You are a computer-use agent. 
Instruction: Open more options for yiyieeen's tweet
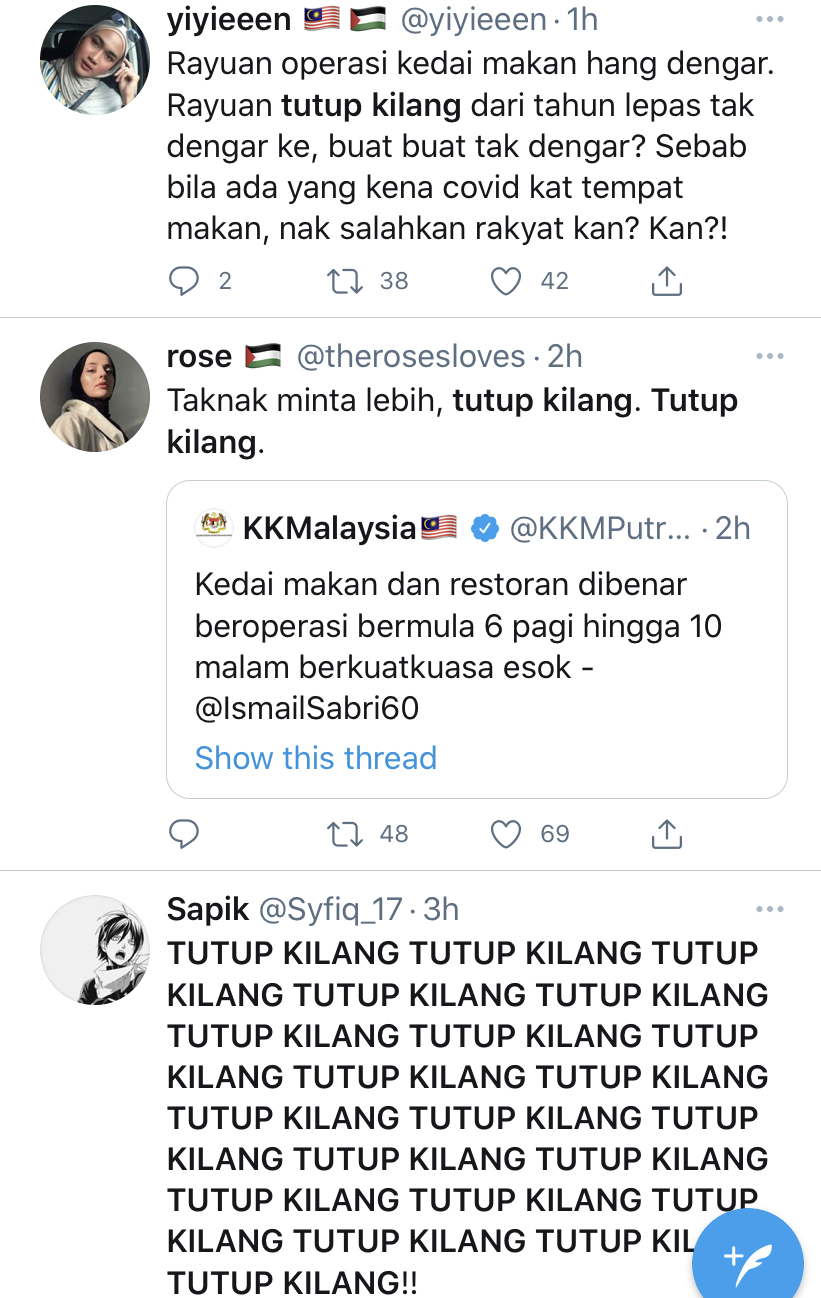pyautogui.click(x=770, y=19)
